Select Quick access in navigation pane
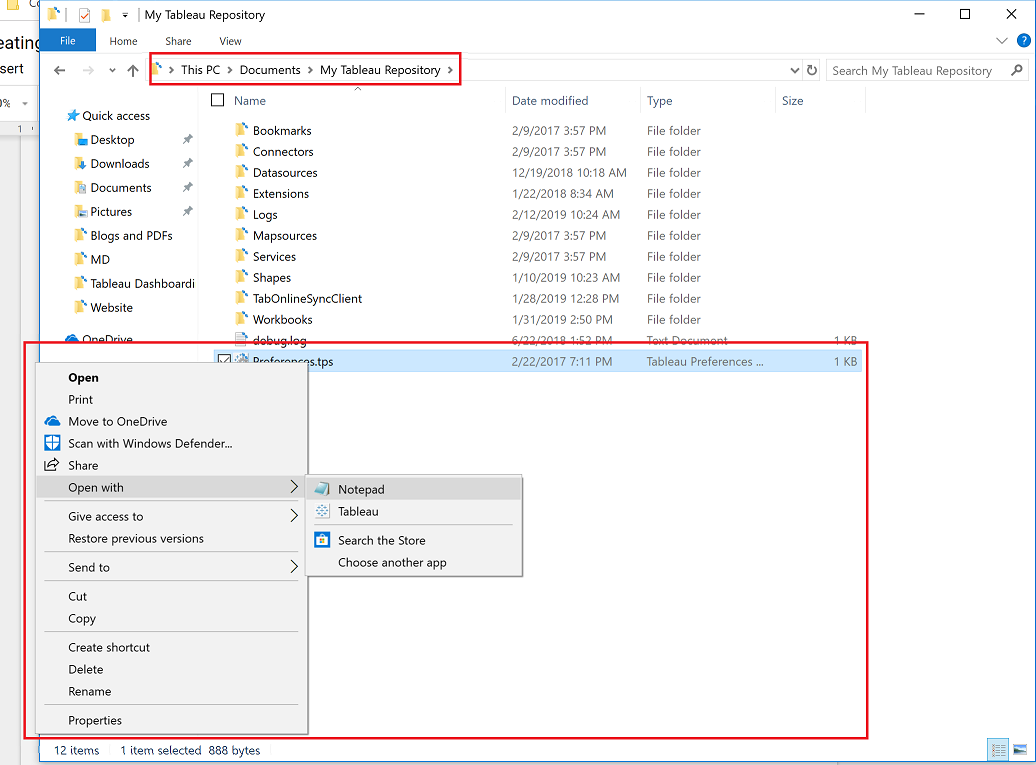This screenshot has width=1036, height=765. 116,116
